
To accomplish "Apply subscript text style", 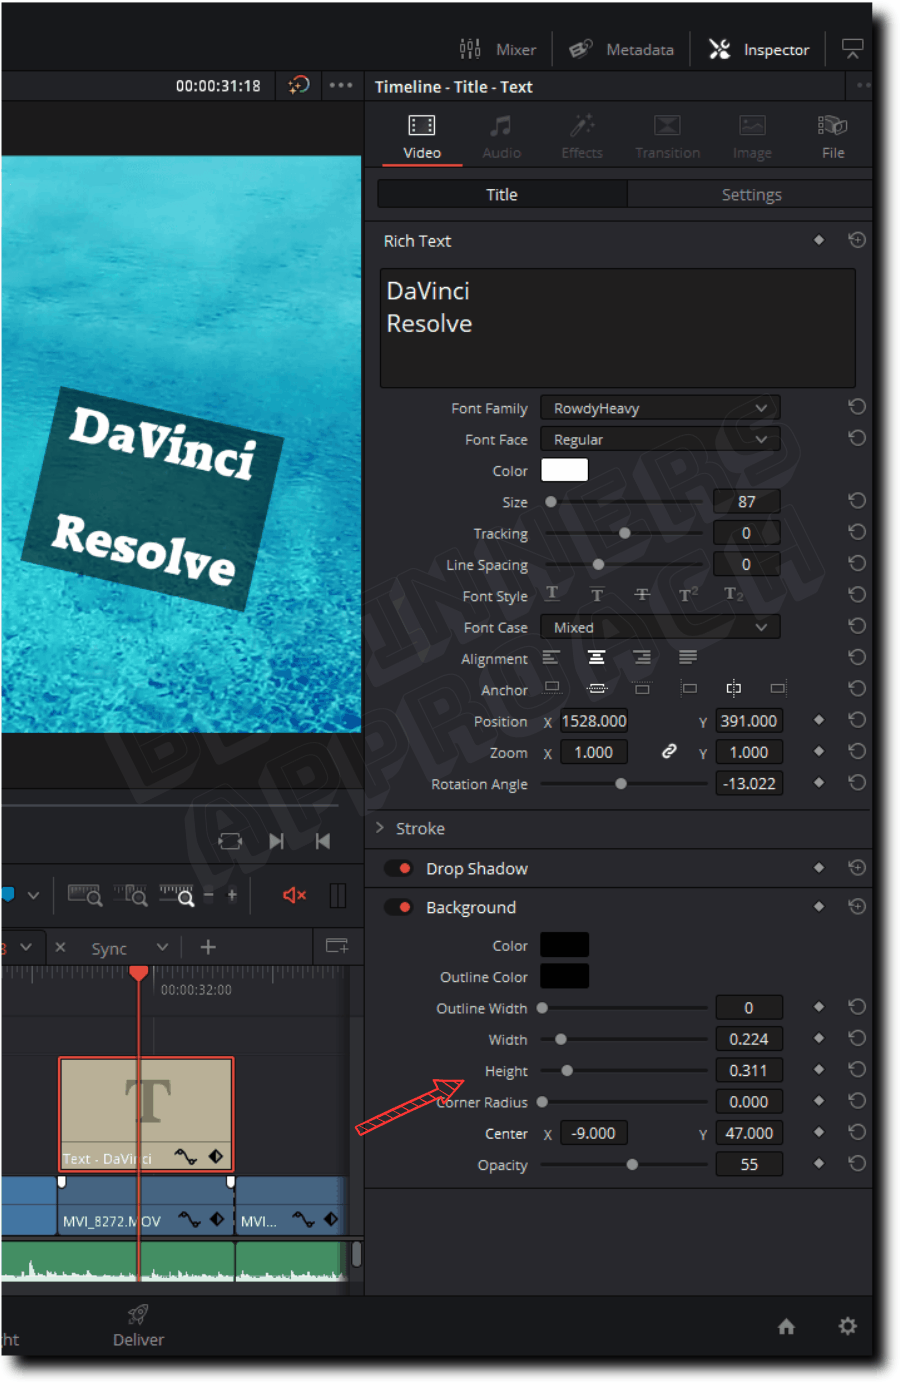I will [733, 594].
